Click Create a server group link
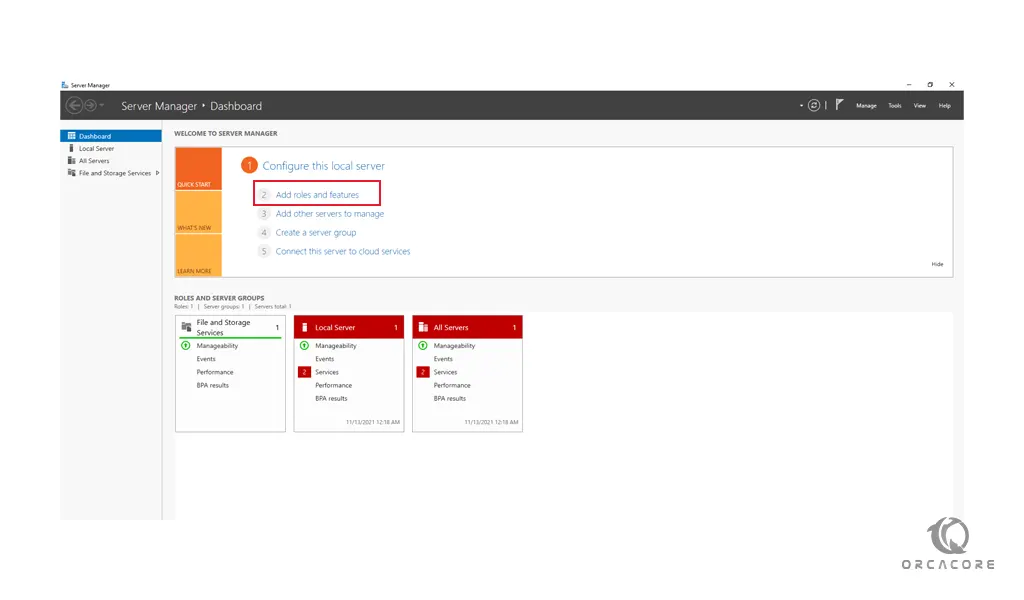The image size is (1024, 600). click(x=316, y=232)
